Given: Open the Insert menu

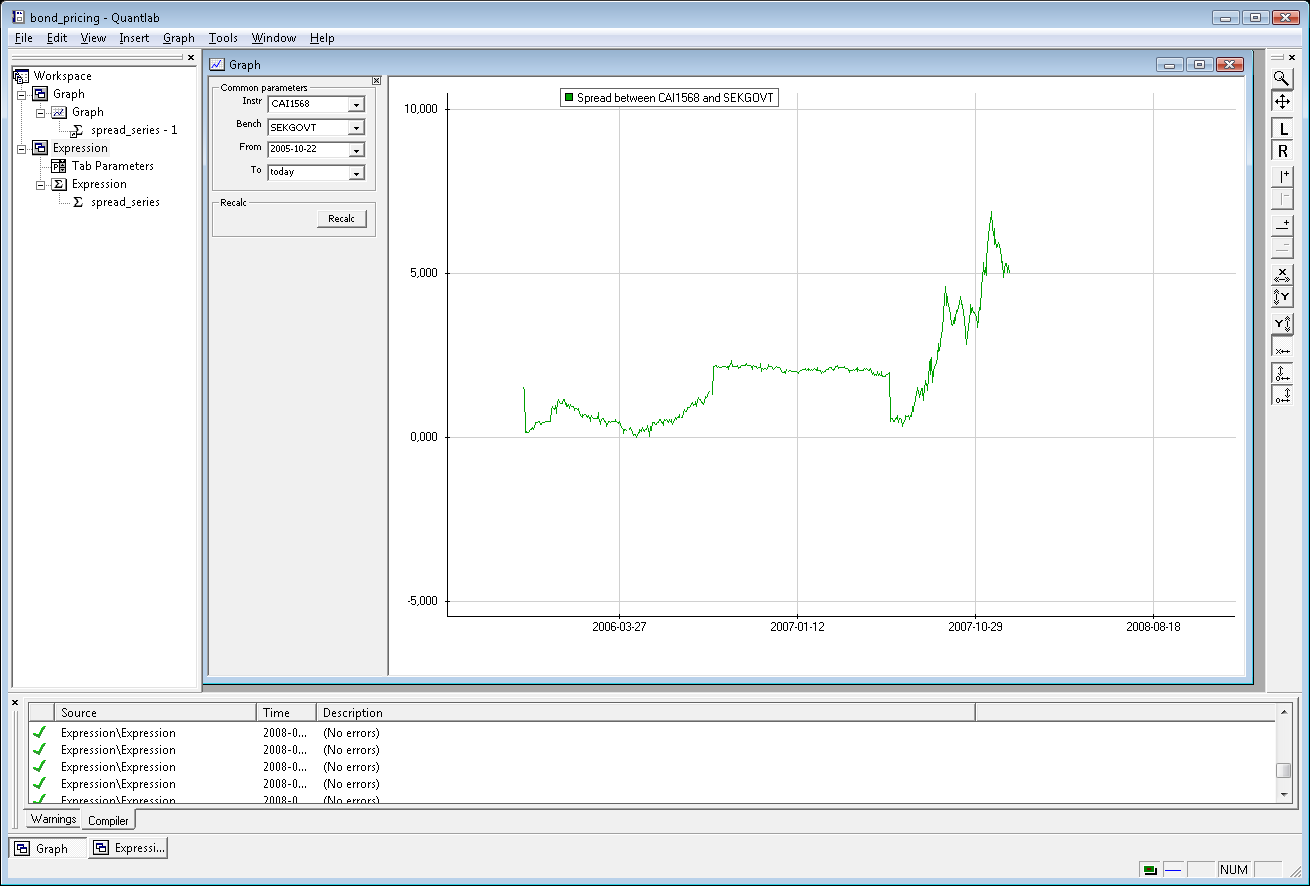Looking at the screenshot, I should 134,38.
